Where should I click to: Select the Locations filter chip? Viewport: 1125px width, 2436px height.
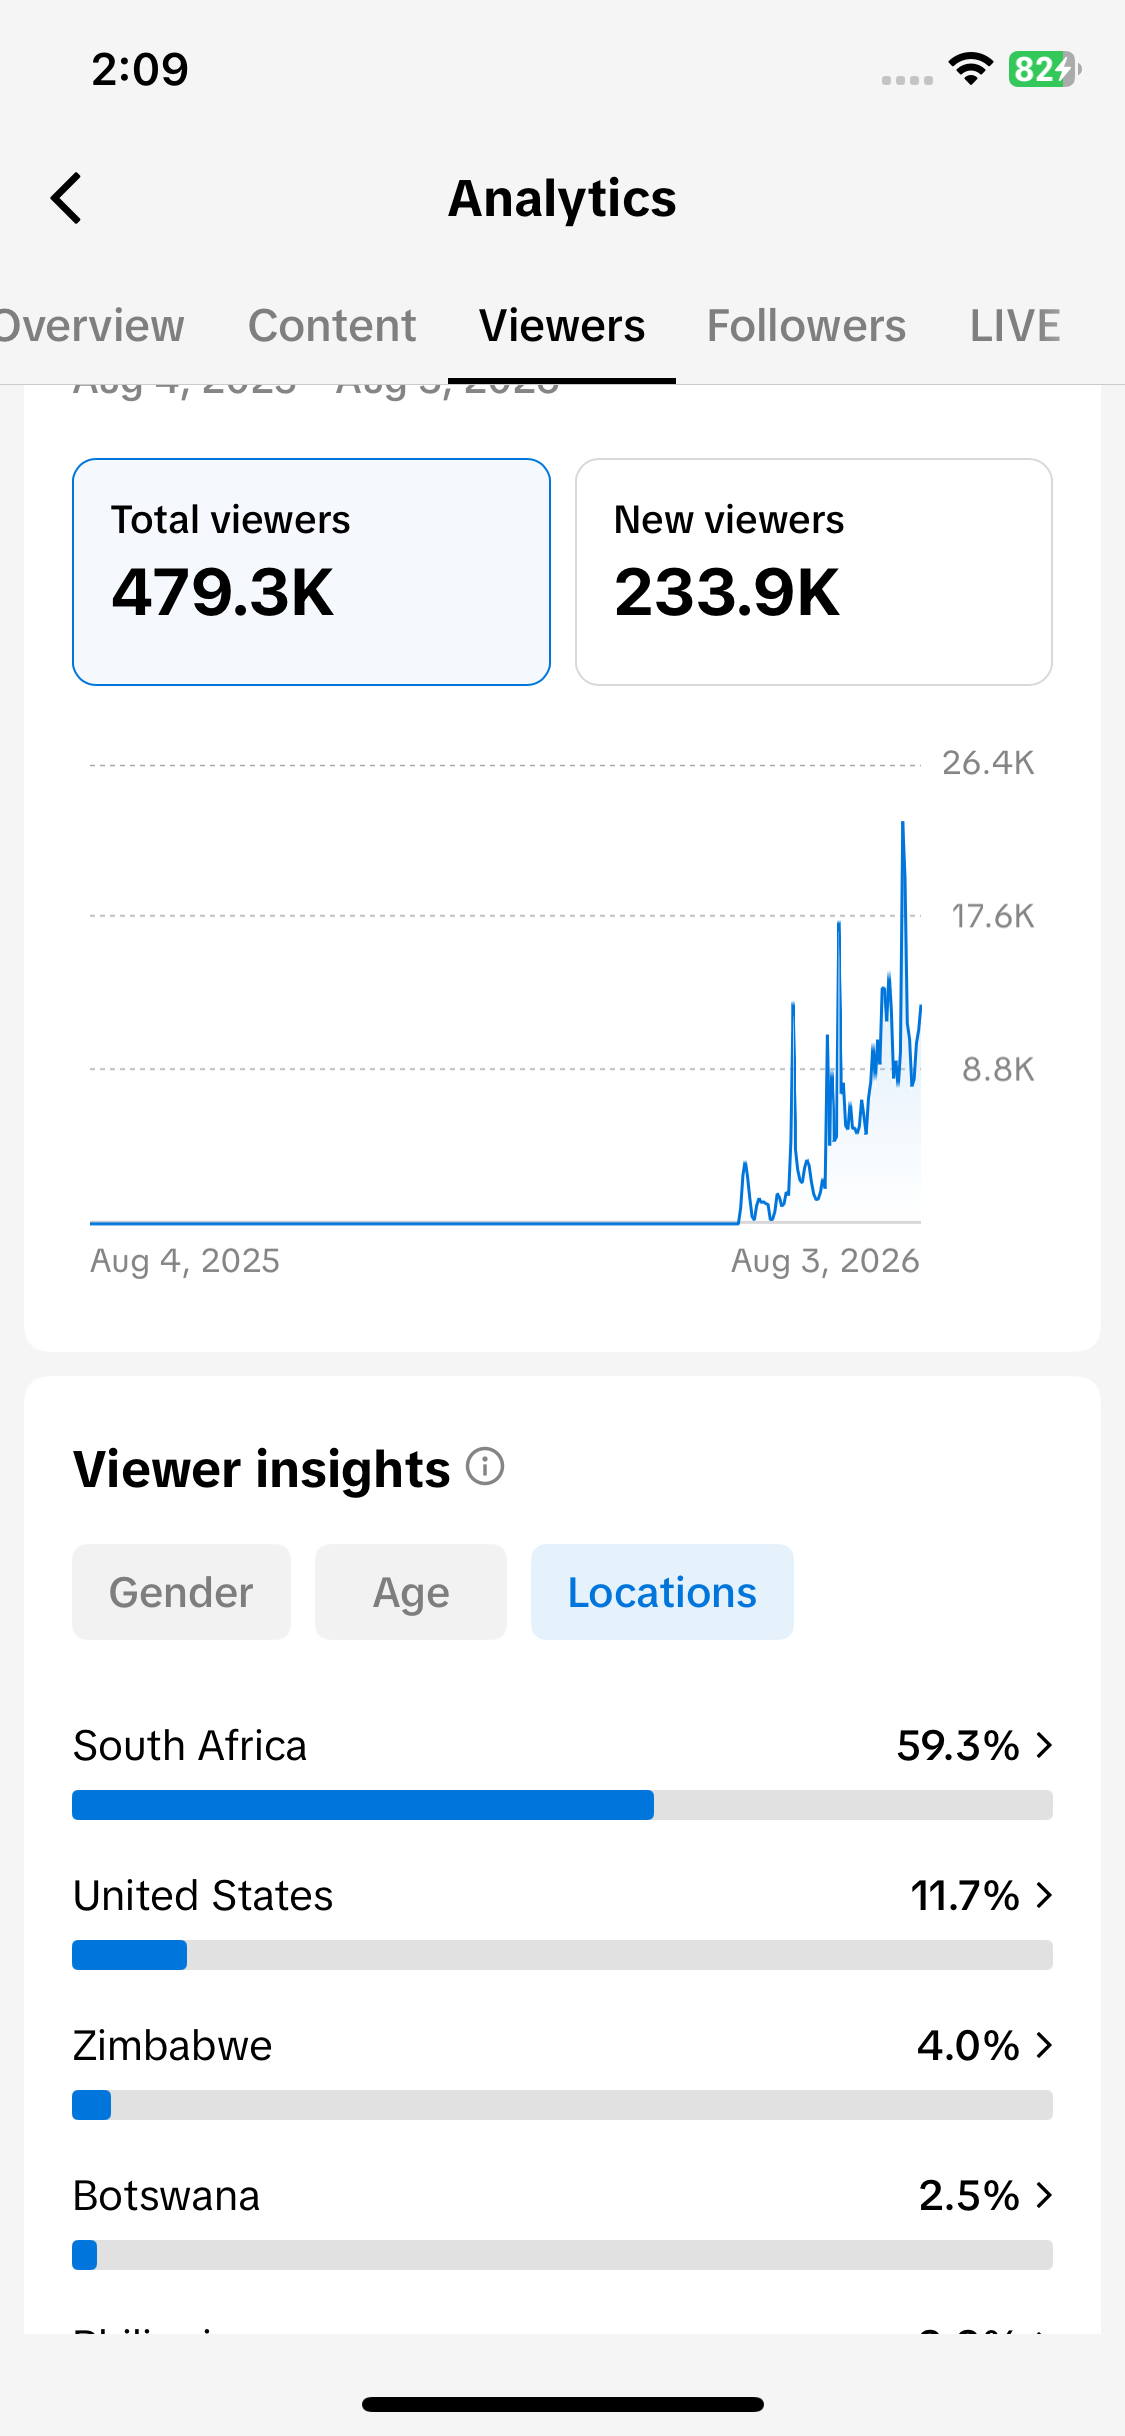[x=662, y=1592]
